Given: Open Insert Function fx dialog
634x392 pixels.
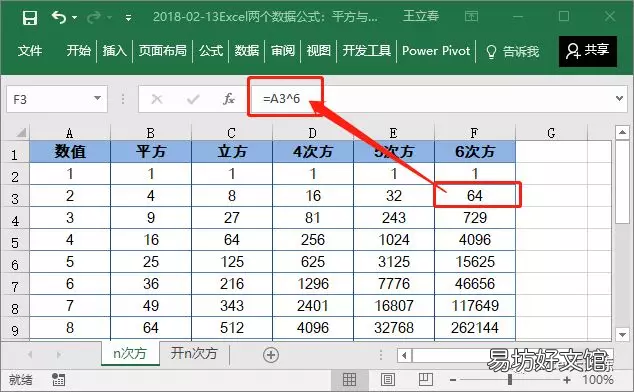Looking at the screenshot, I should tap(228, 99).
